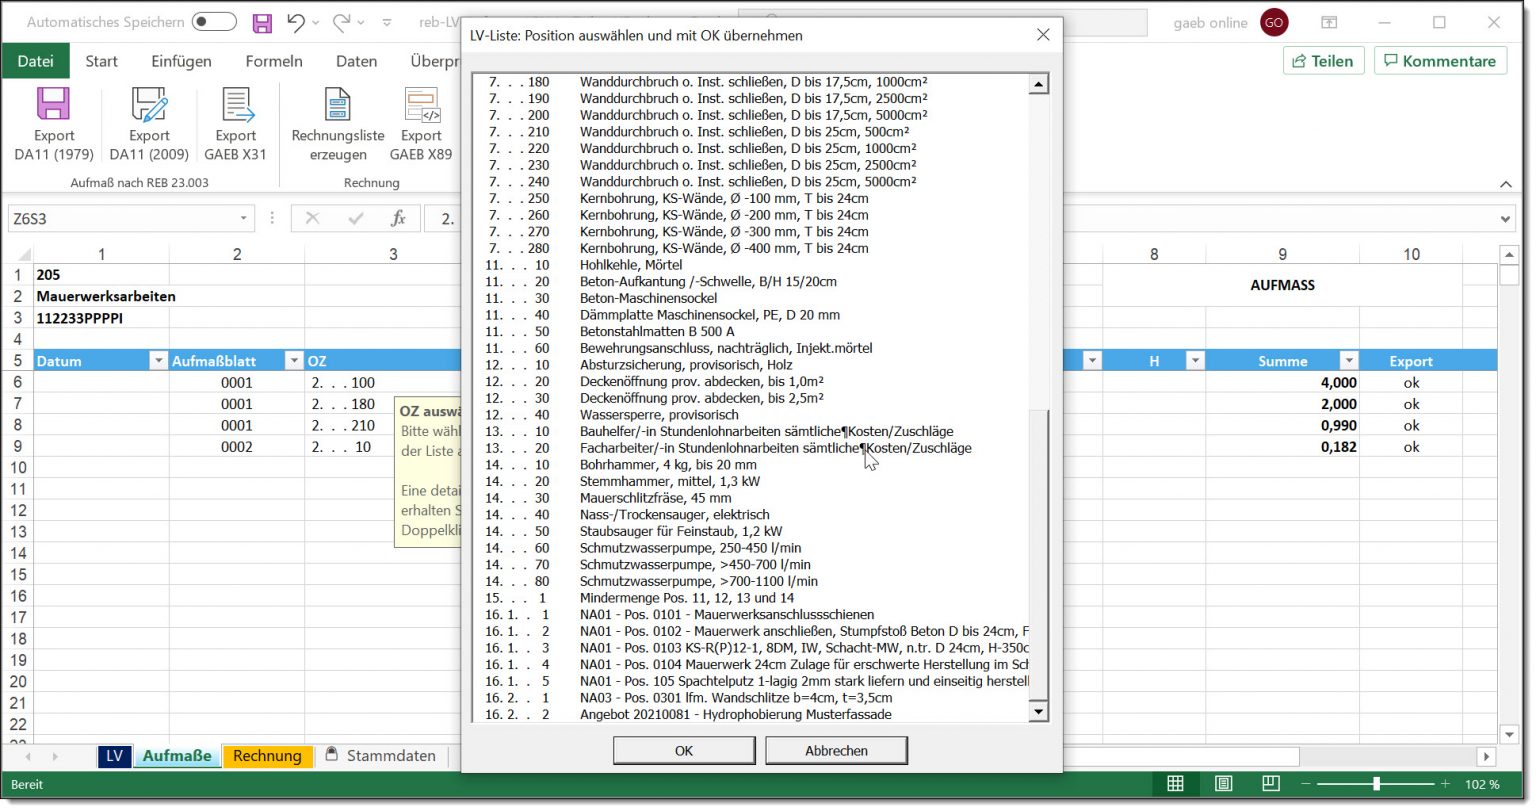1536x811 pixels.
Task: Switch to the Einfügen ribbon tab
Action: tap(180, 61)
